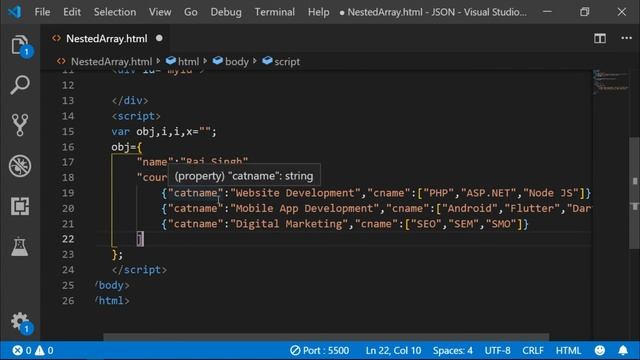Open the Debug menu
Screen dimensions: 640x360
[x=226, y=12]
